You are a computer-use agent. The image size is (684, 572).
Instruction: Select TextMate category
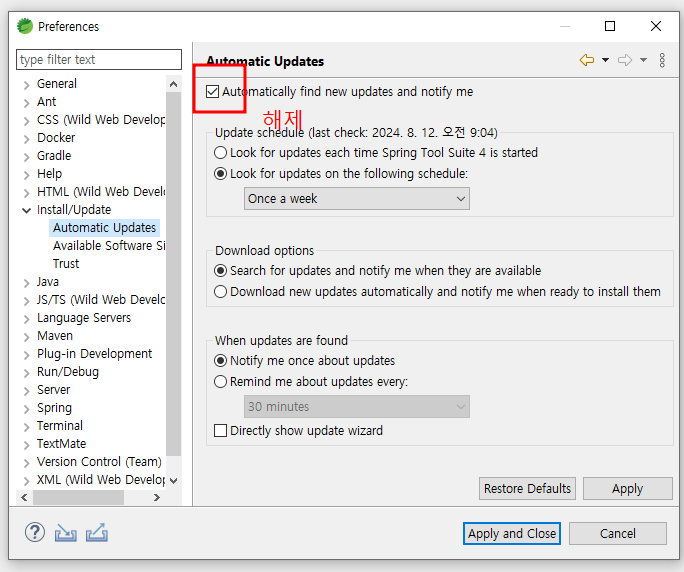coord(62,444)
